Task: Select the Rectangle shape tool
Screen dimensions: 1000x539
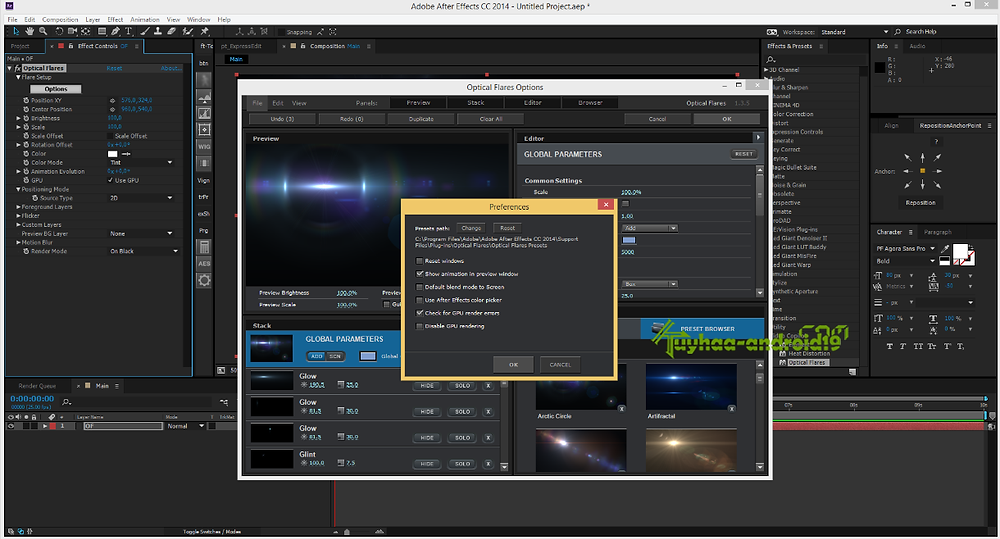Action: (x=102, y=31)
